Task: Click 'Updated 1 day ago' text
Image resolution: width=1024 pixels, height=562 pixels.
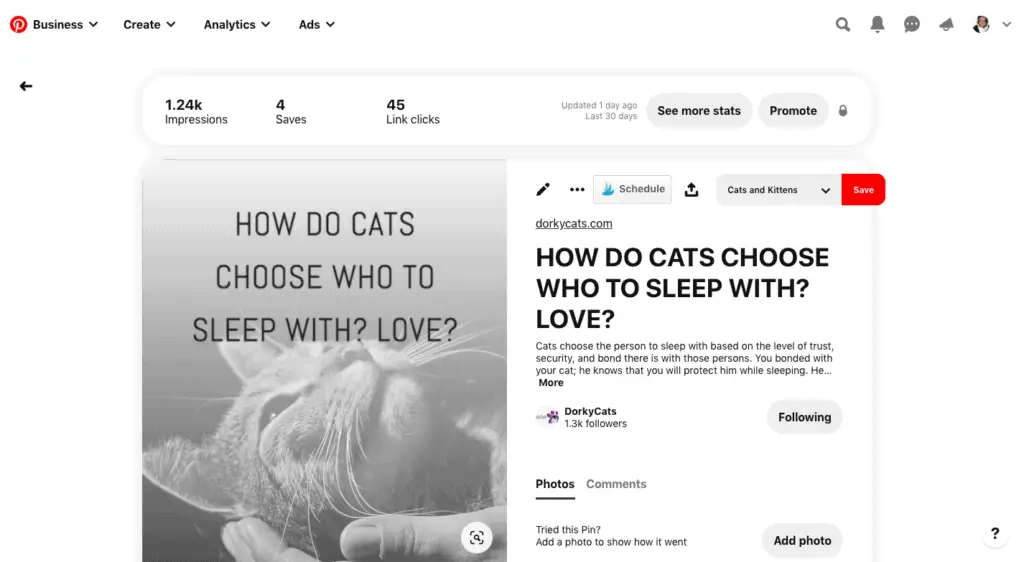Action: (599, 105)
